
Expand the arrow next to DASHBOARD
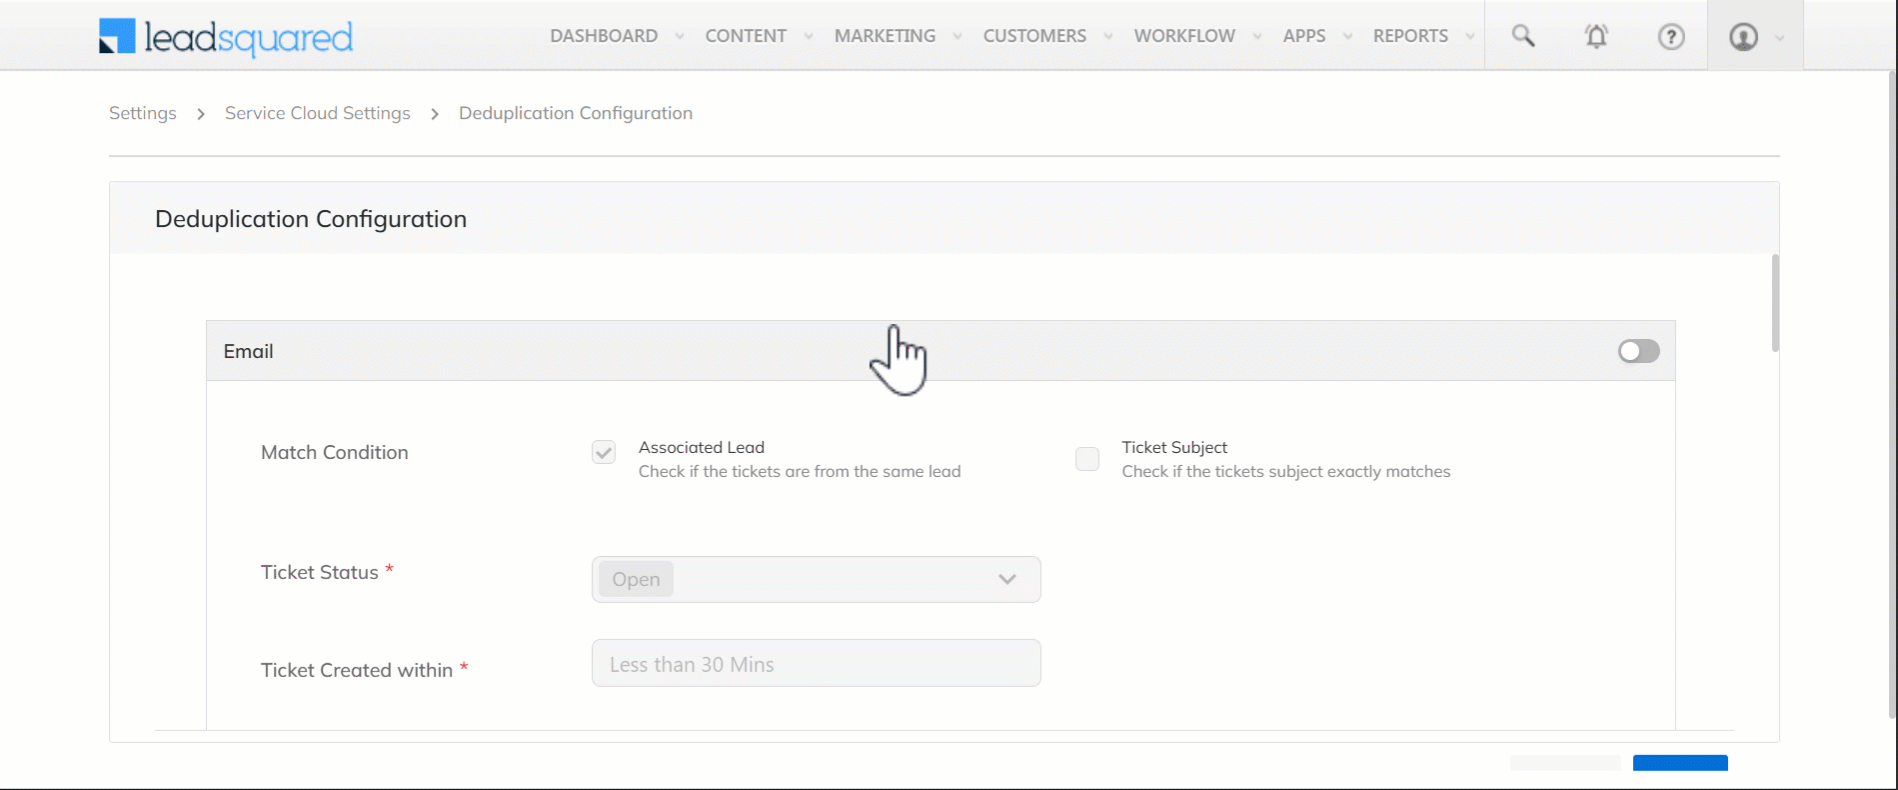point(679,36)
